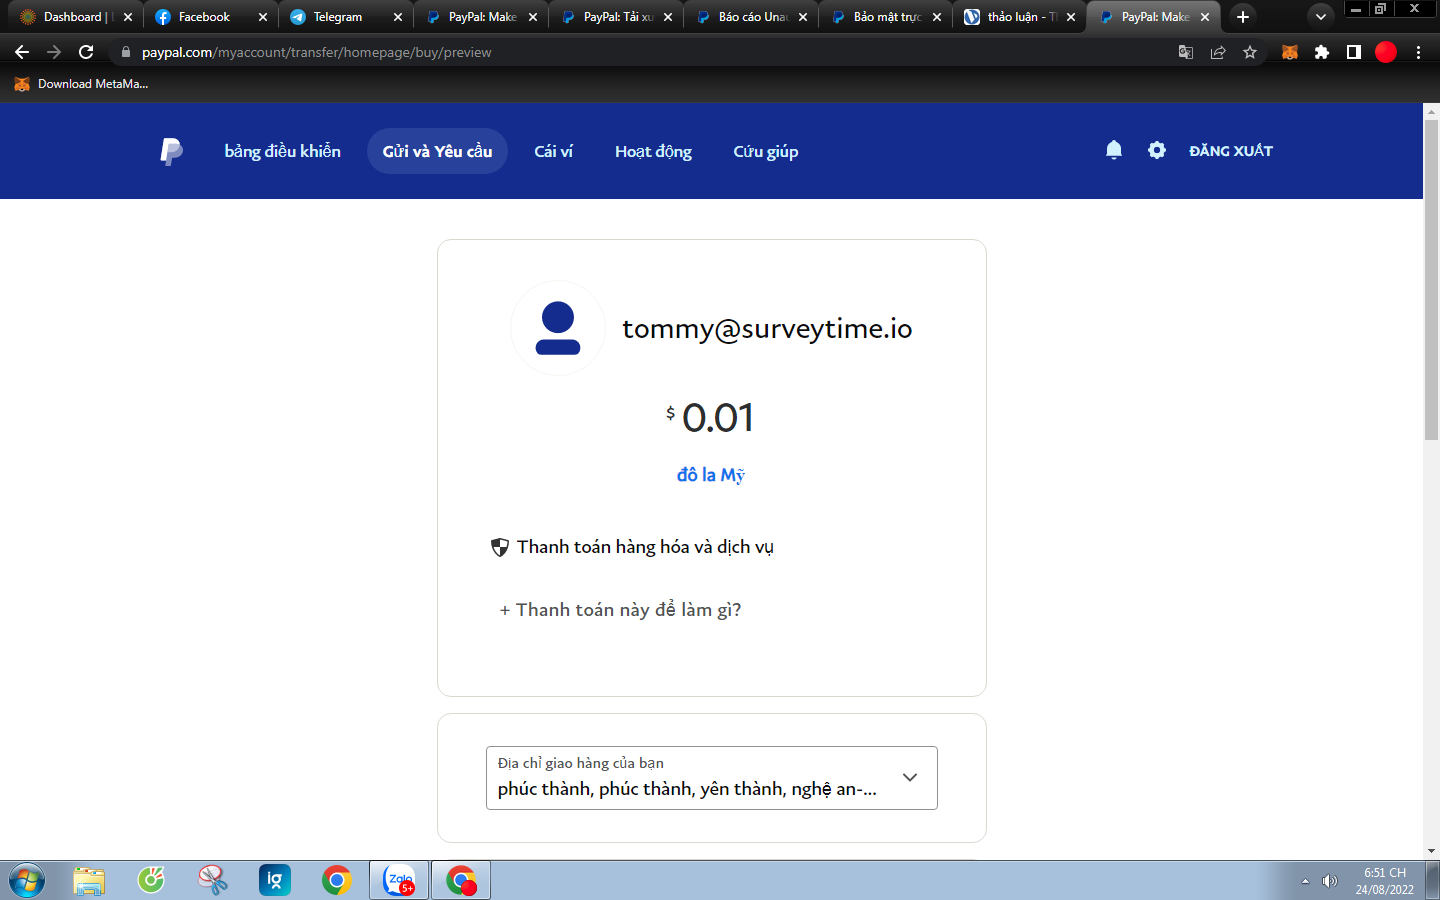This screenshot has height=900, width=1440.
Task: Open the notifications bell
Action: tap(1114, 150)
